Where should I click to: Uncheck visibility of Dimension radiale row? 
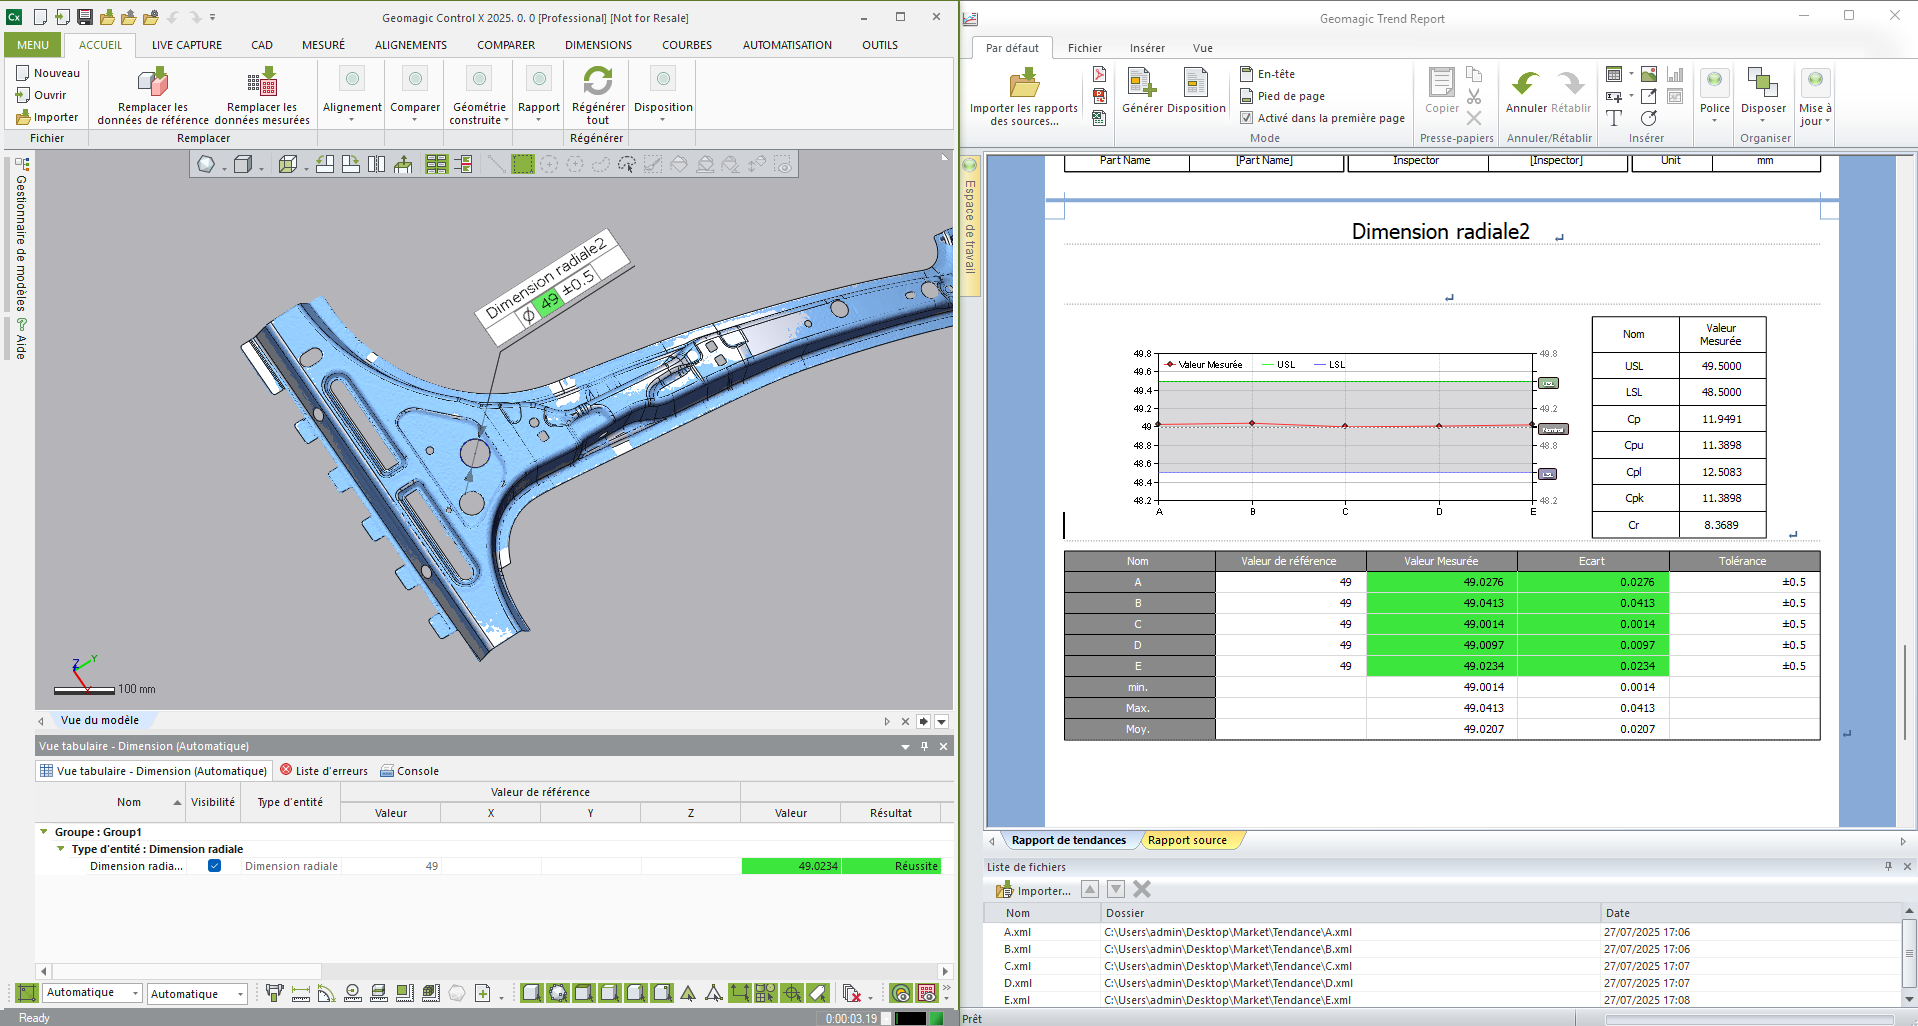[214, 866]
